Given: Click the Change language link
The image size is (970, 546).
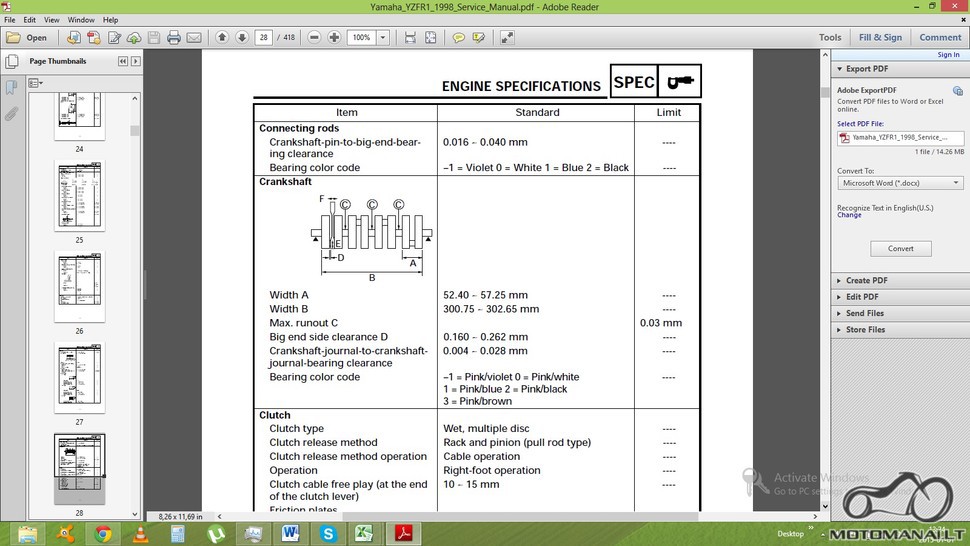Looking at the screenshot, I should tap(849, 215).
